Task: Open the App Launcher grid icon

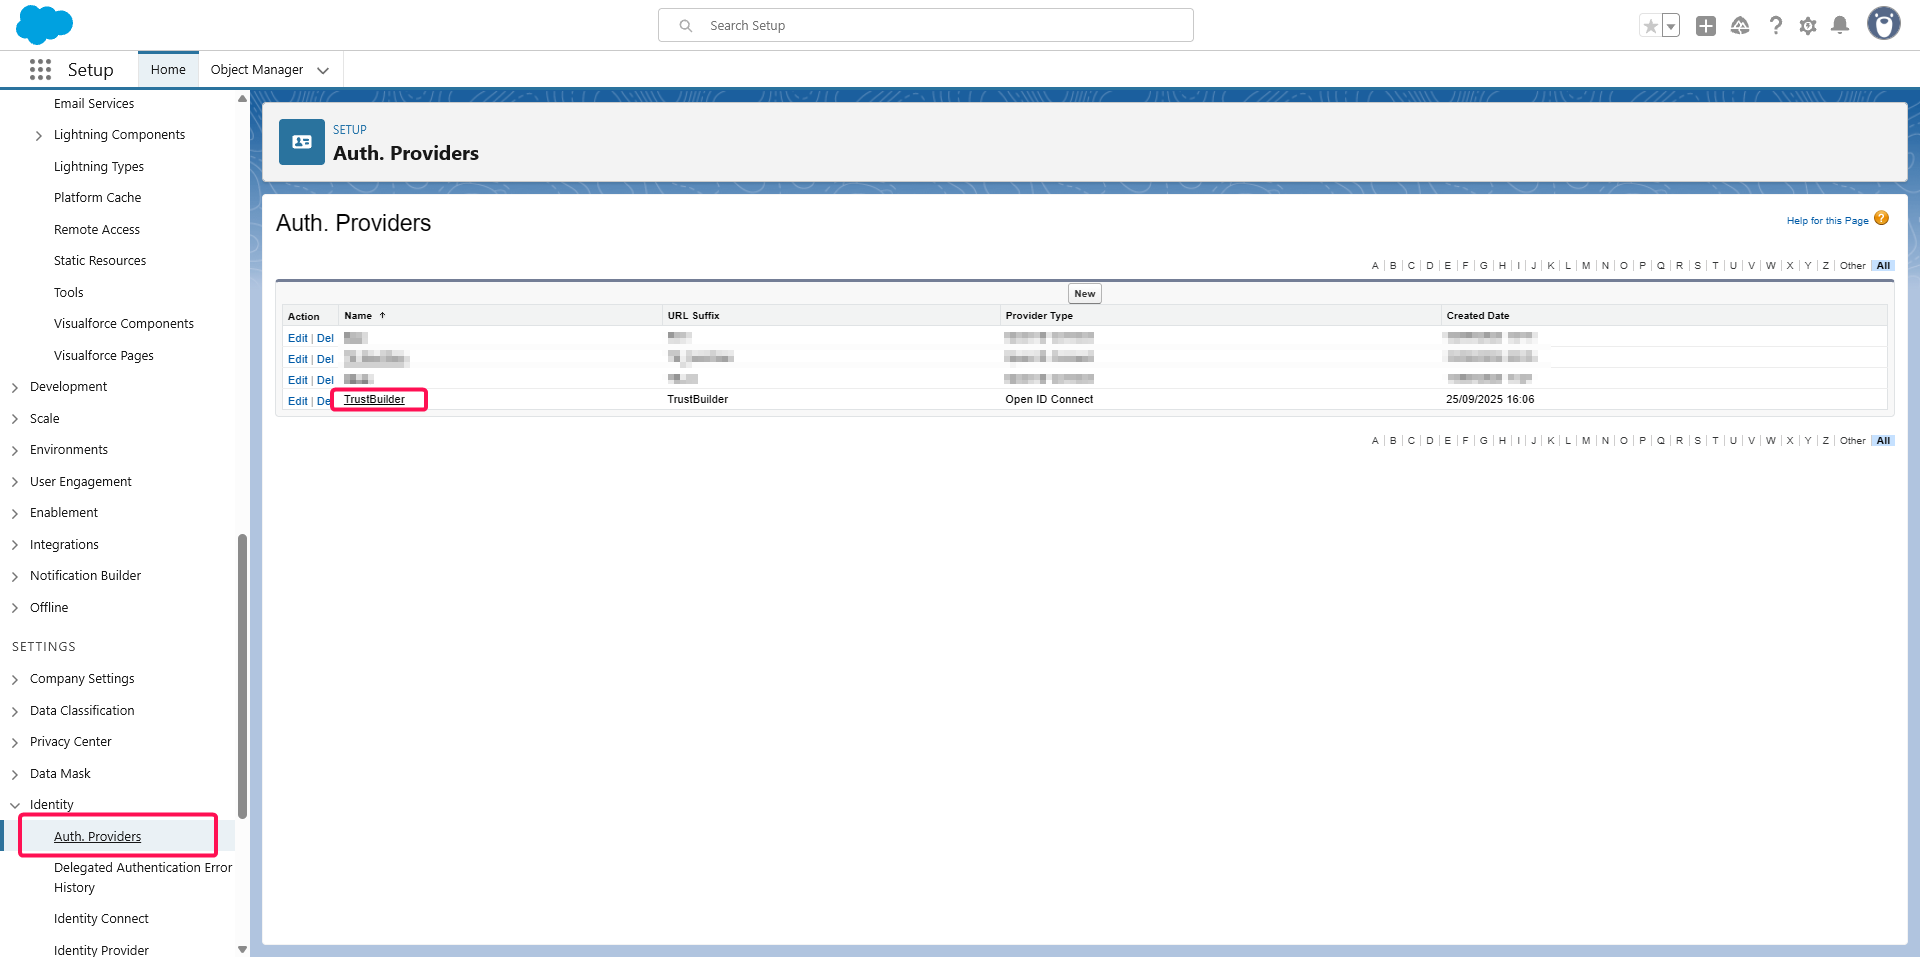Action: coord(40,70)
